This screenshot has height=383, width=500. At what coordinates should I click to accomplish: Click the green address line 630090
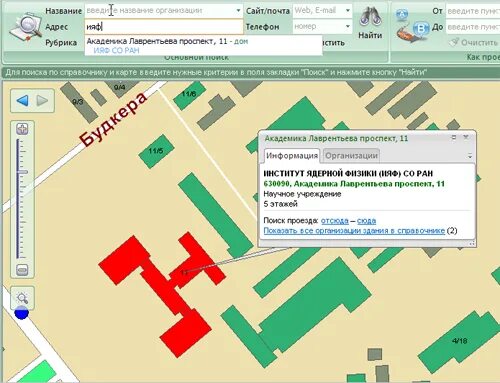pos(354,184)
